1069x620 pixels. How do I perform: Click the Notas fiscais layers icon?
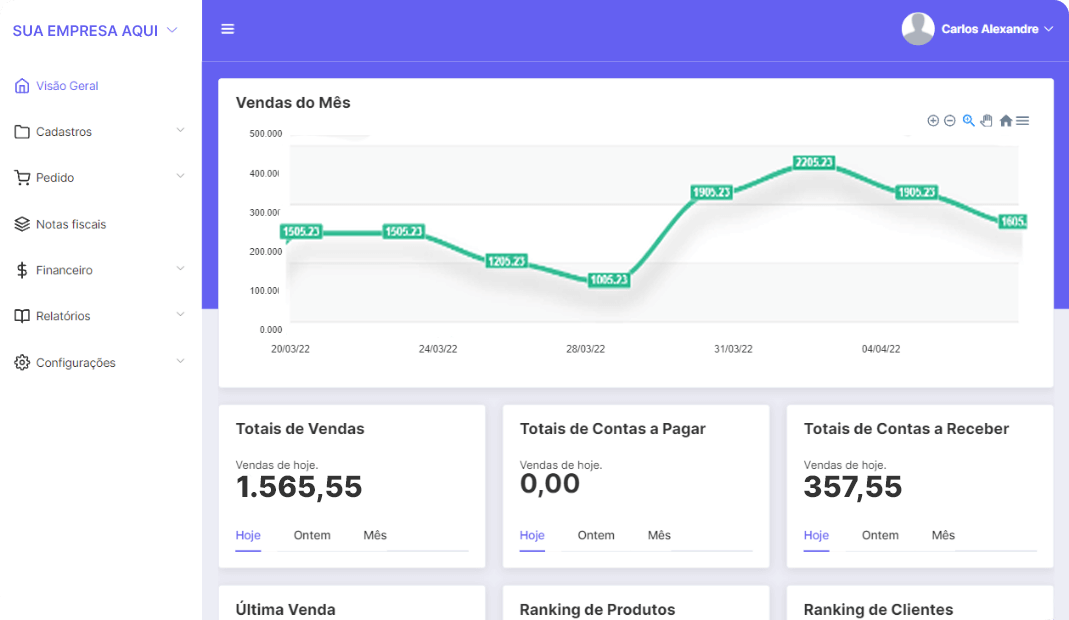click(x=21, y=223)
